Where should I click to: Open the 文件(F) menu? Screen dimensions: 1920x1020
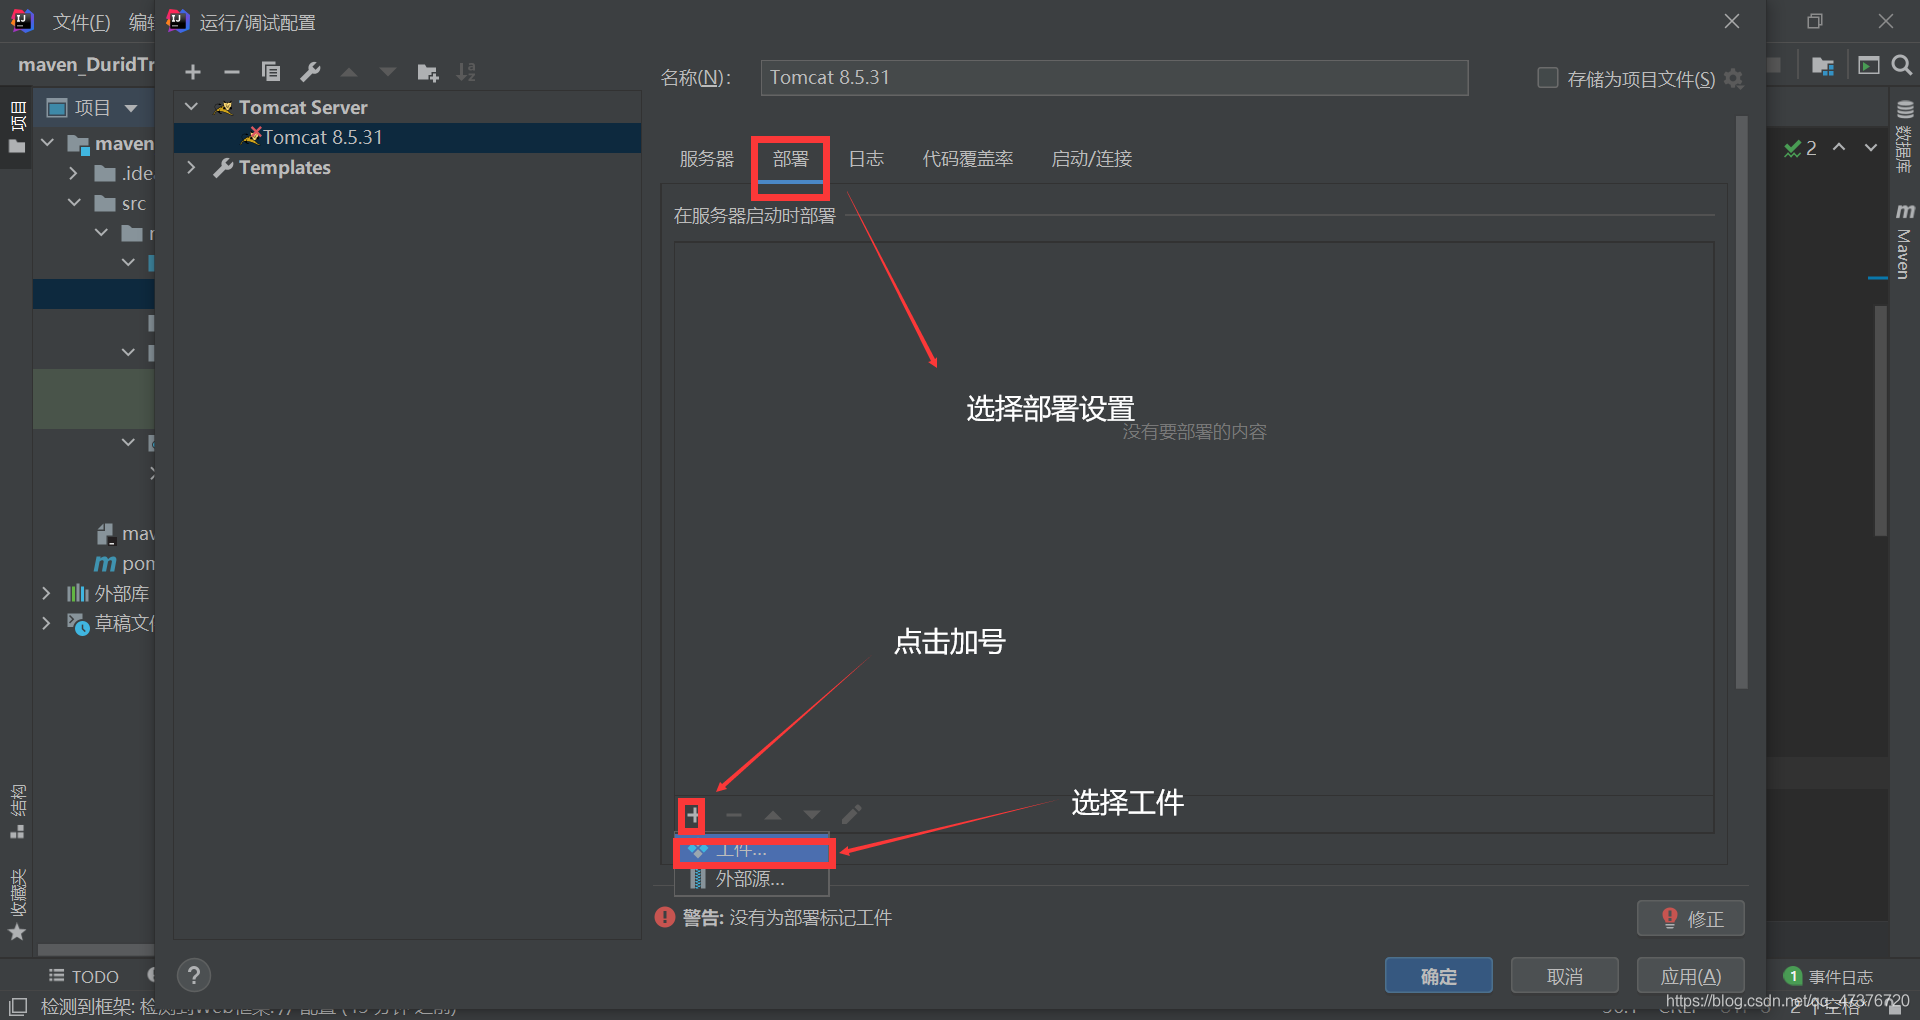80,22
